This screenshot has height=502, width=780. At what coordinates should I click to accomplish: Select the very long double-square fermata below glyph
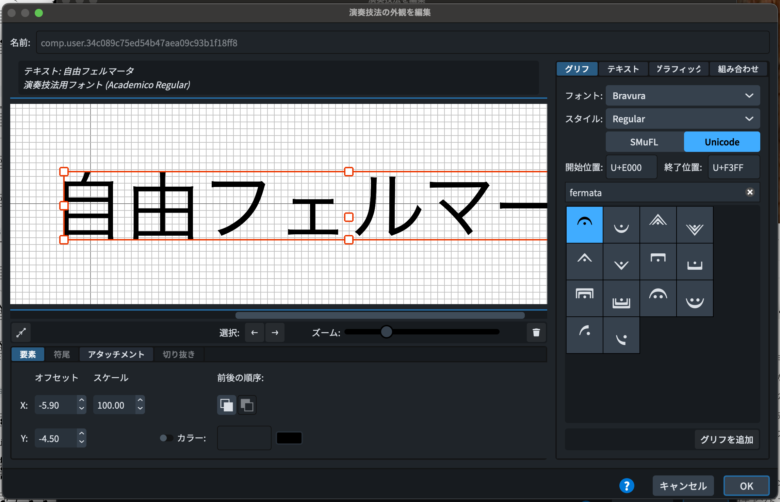click(x=621, y=299)
